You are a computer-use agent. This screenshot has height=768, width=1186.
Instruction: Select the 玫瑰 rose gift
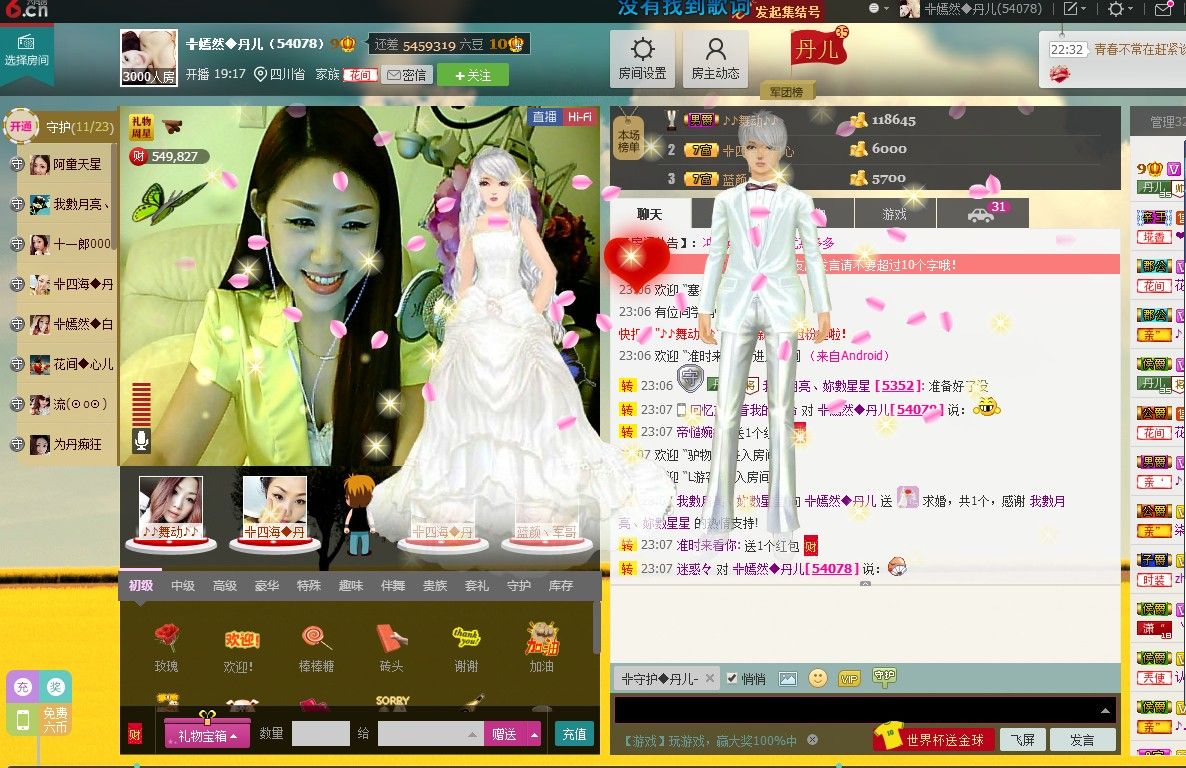point(166,647)
